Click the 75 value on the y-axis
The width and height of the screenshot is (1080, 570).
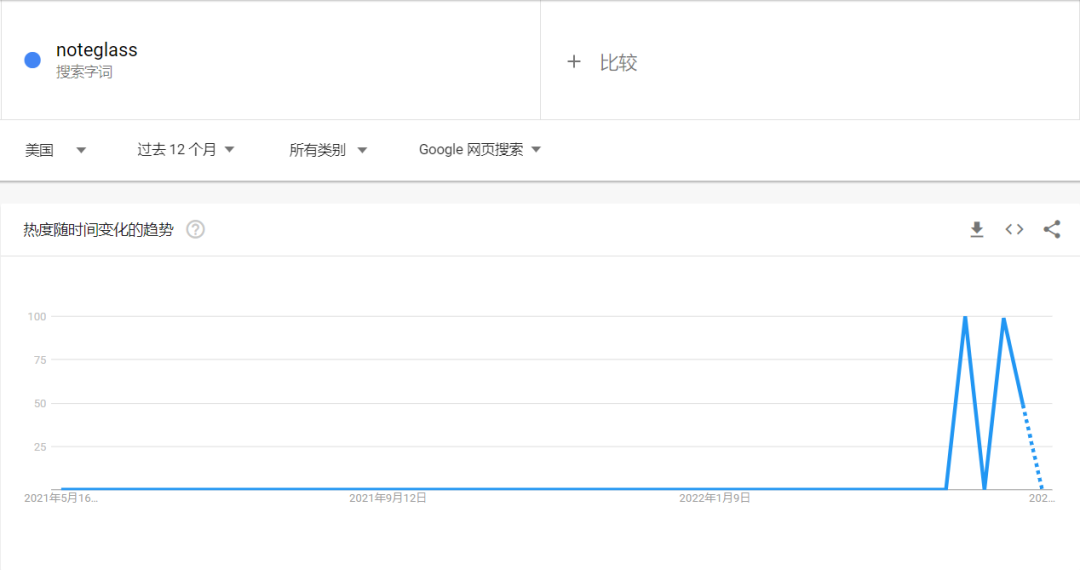pos(40,360)
